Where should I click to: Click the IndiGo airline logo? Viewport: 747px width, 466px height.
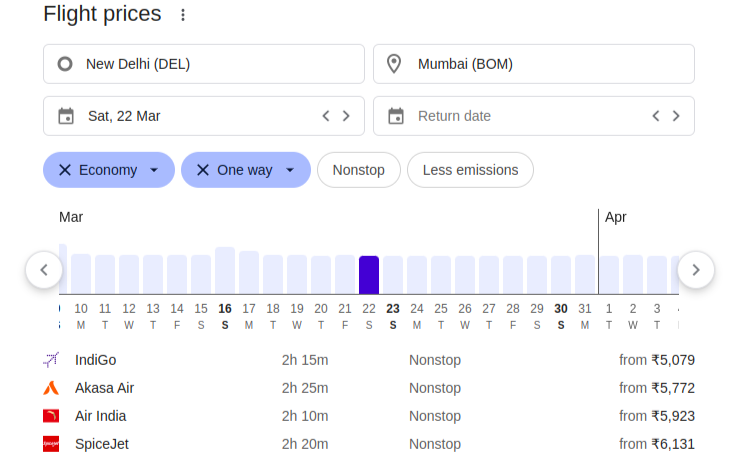(51, 360)
